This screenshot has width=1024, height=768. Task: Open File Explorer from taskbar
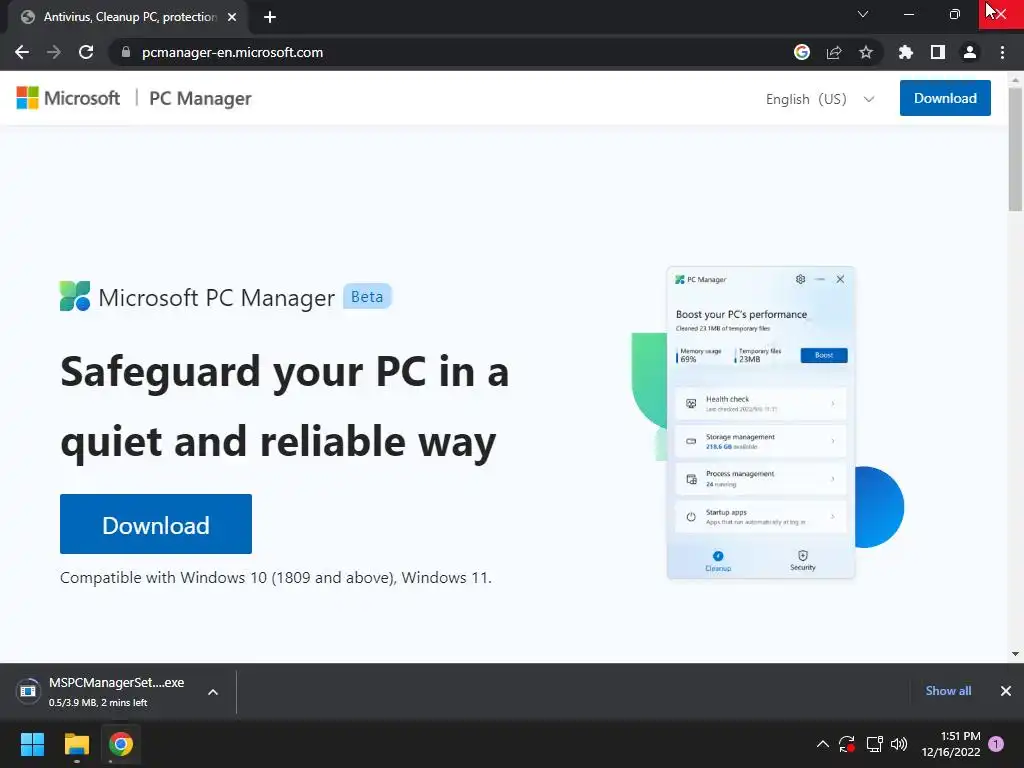tap(76, 744)
